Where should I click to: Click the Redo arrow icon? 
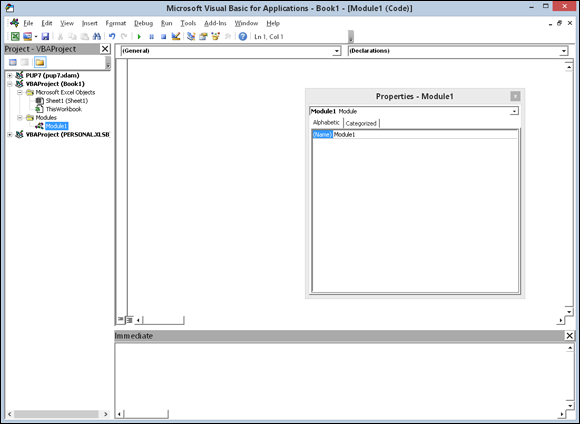tap(124, 36)
